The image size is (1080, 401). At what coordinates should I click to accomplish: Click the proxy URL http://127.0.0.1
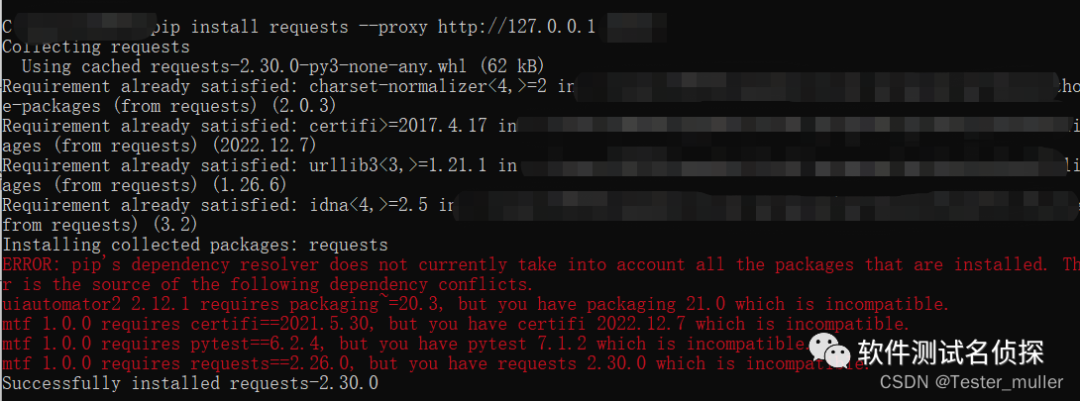tap(517, 27)
